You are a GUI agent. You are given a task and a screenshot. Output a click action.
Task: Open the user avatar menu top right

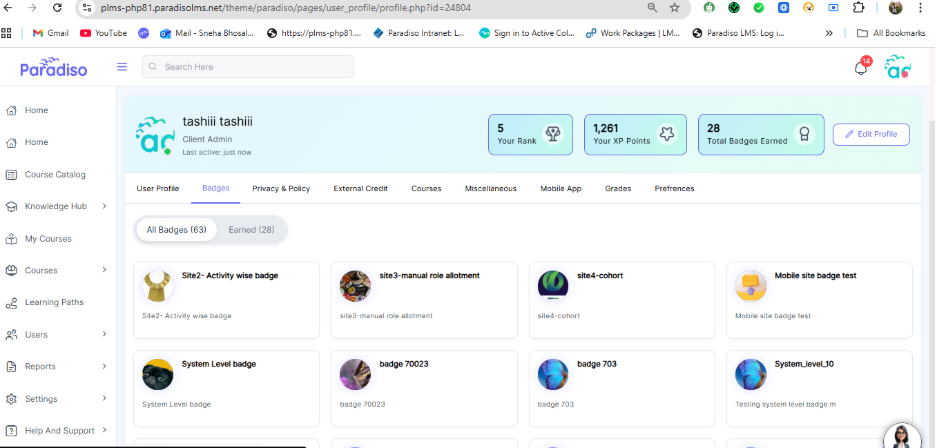pyautogui.click(x=897, y=67)
